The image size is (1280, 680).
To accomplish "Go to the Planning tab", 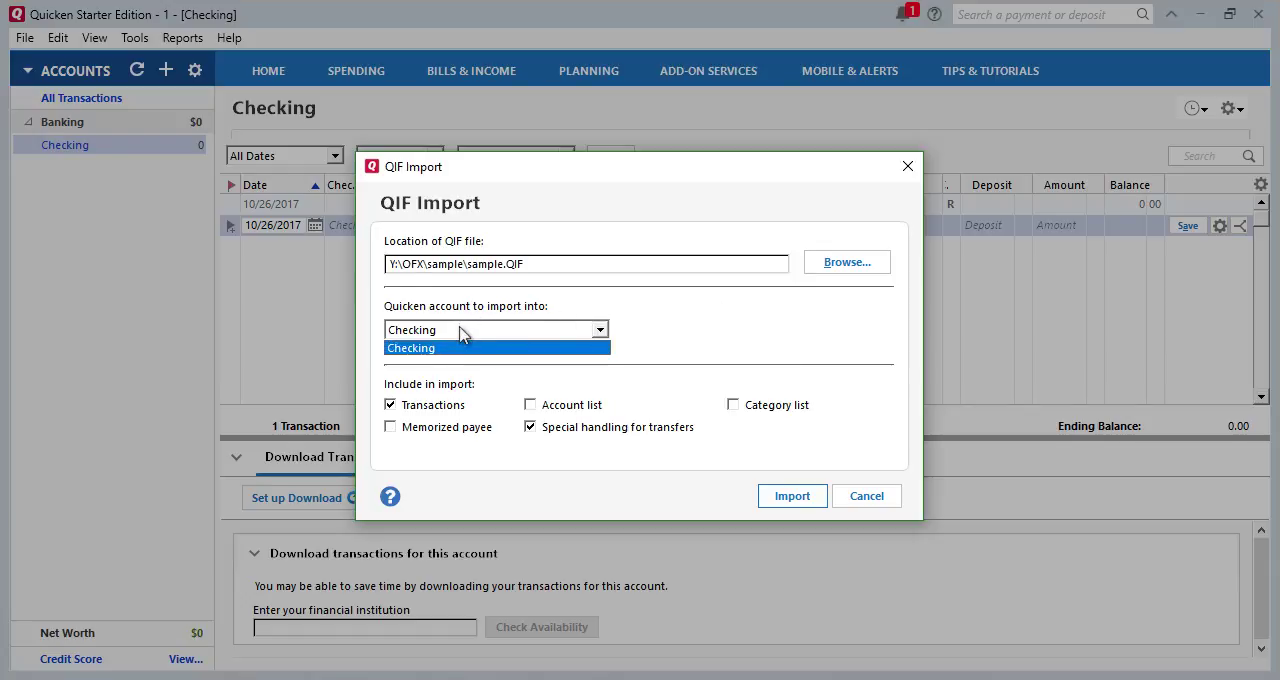I will click(588, 71).
